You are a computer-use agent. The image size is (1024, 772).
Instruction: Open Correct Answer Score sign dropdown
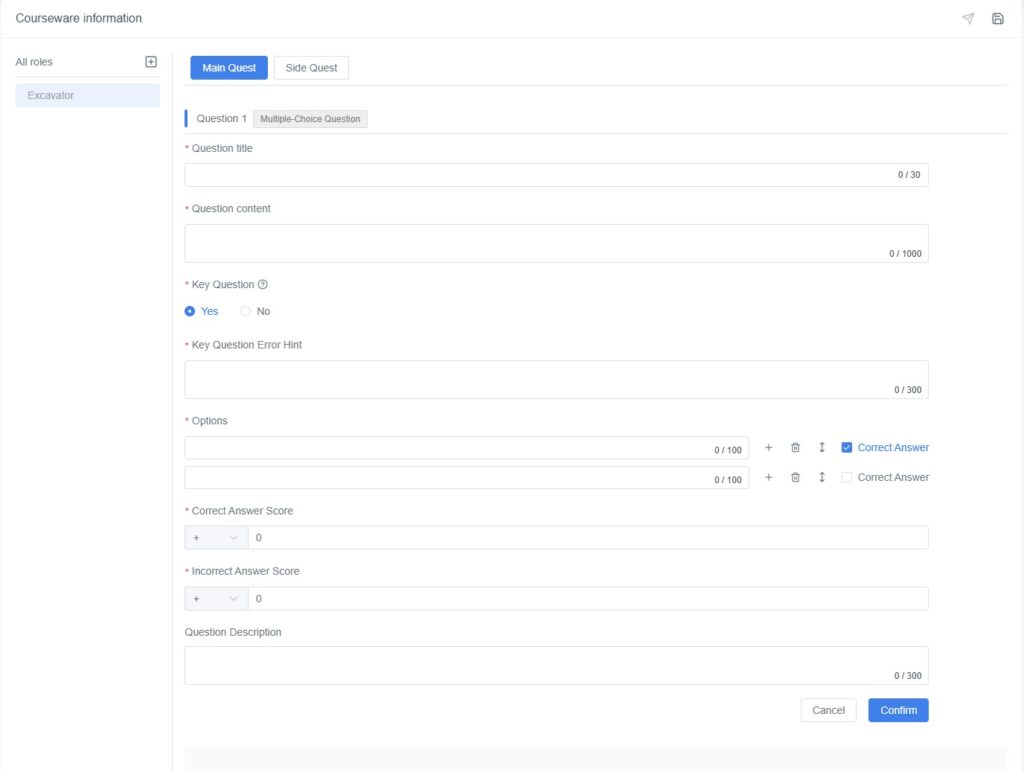click(x=216, y=538)
